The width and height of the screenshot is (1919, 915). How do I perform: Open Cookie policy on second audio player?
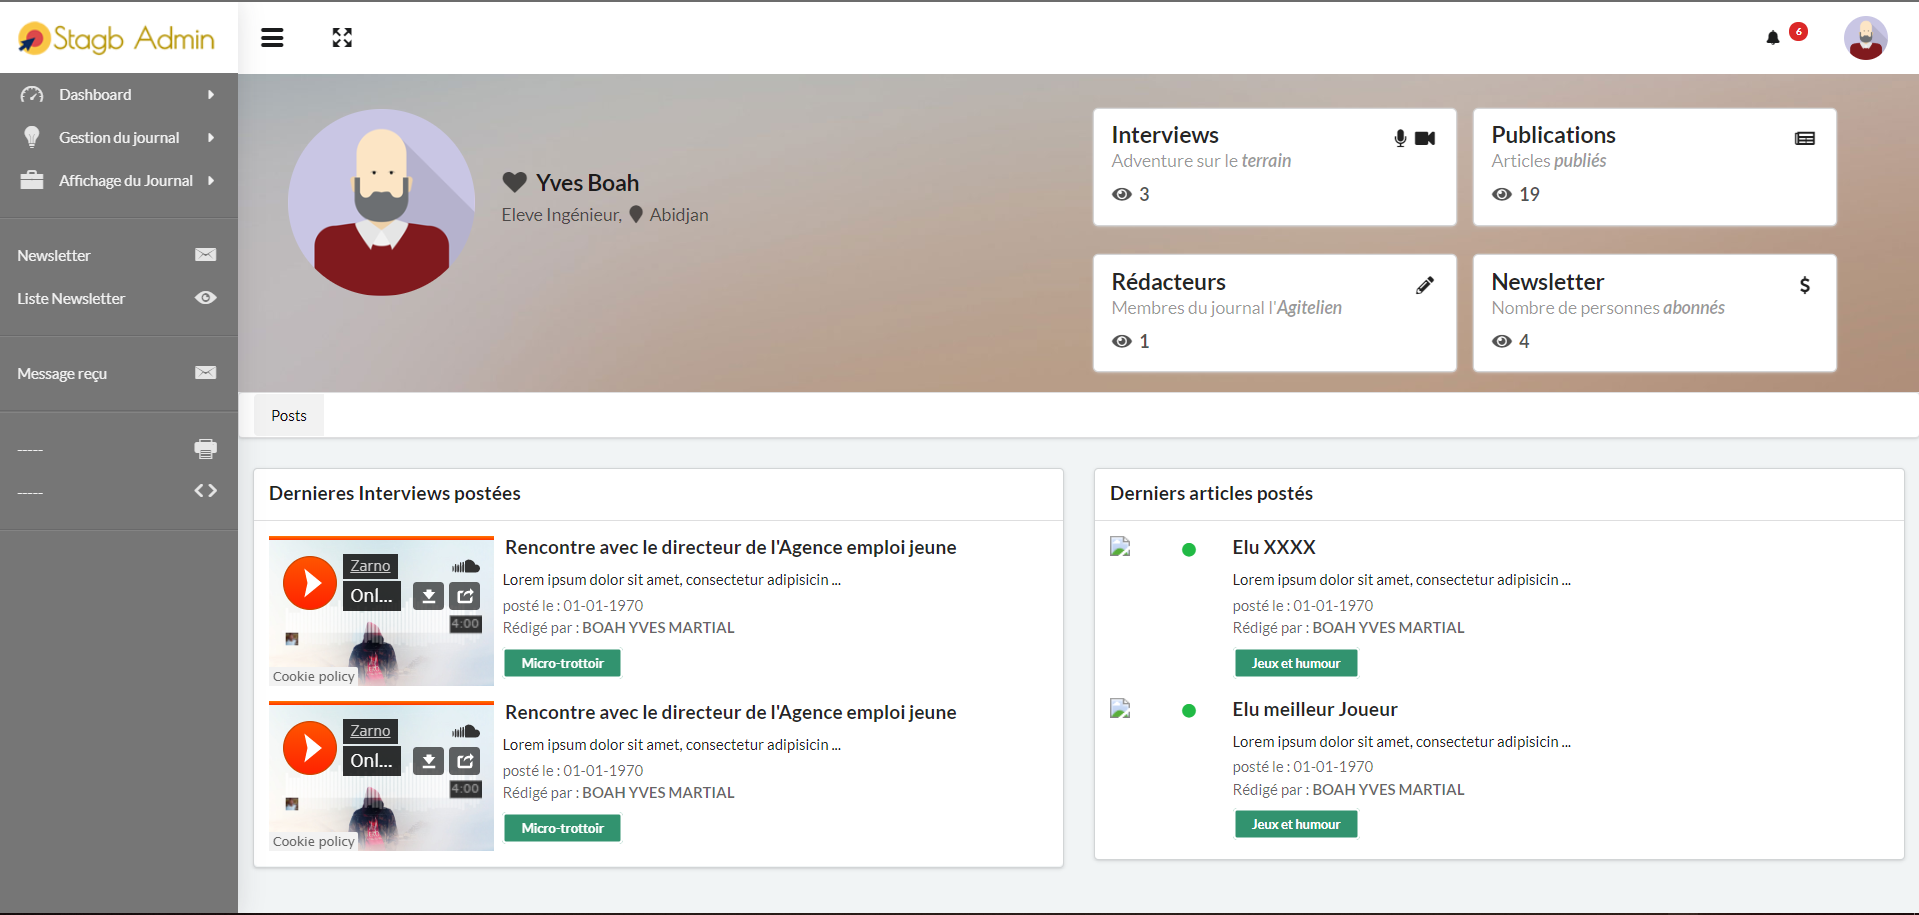point(314,841)
